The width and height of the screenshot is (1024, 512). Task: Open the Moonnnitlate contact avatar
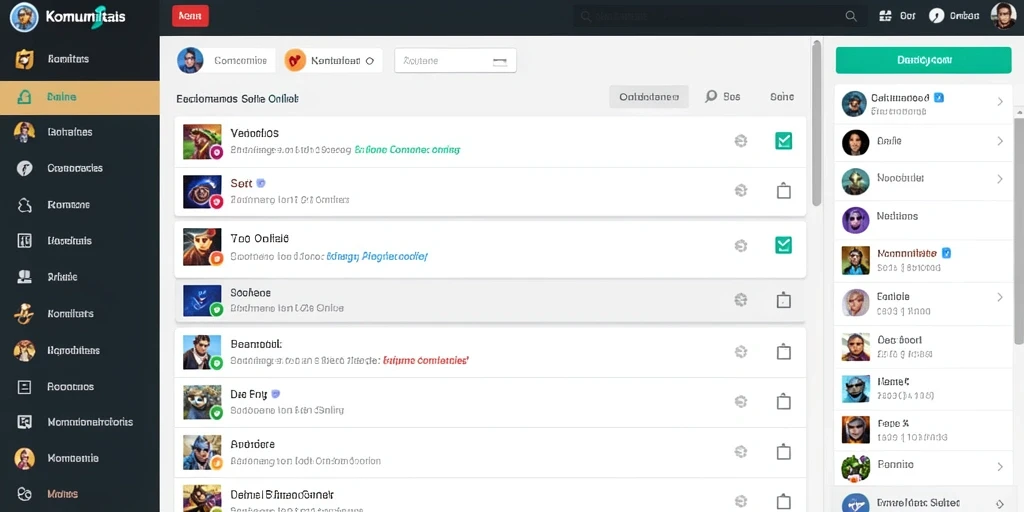856,261
